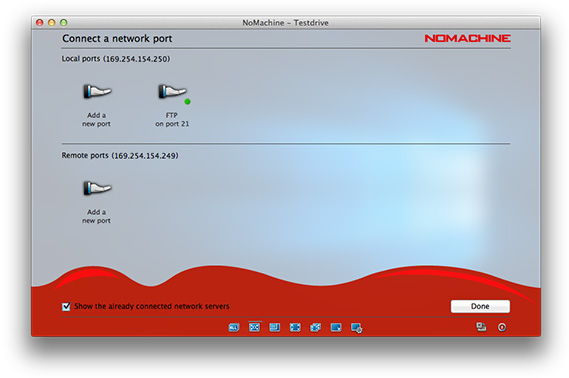This screenshot has width=569, height=378.
Task: Click the first blue toolbar icon at bottom
Action: (234, 328)
